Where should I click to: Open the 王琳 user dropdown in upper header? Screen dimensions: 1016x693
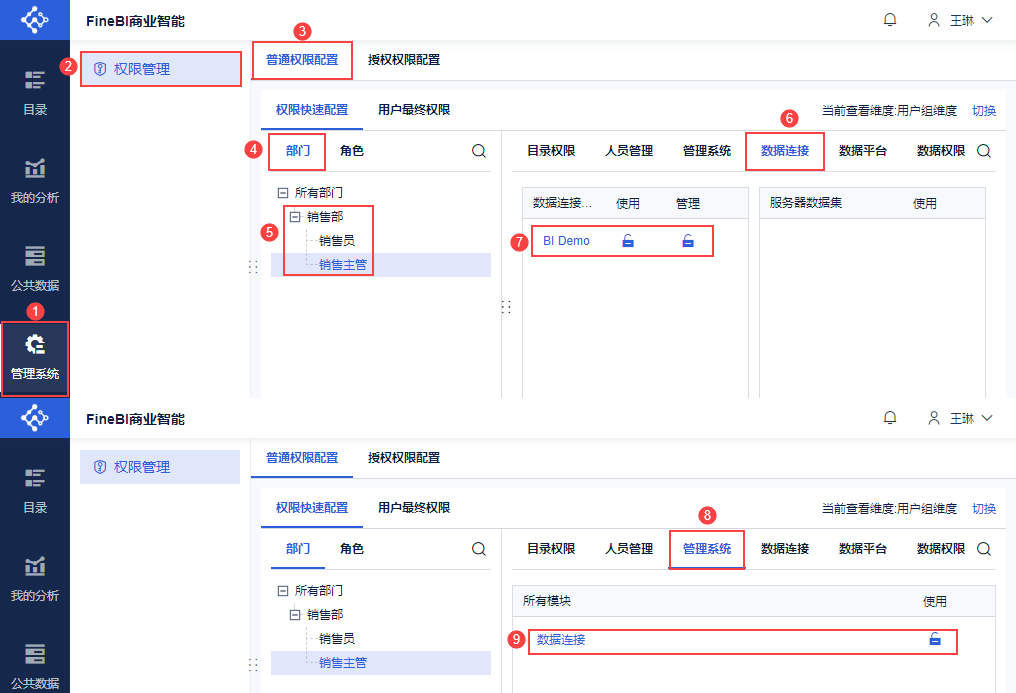coord(961,20)
